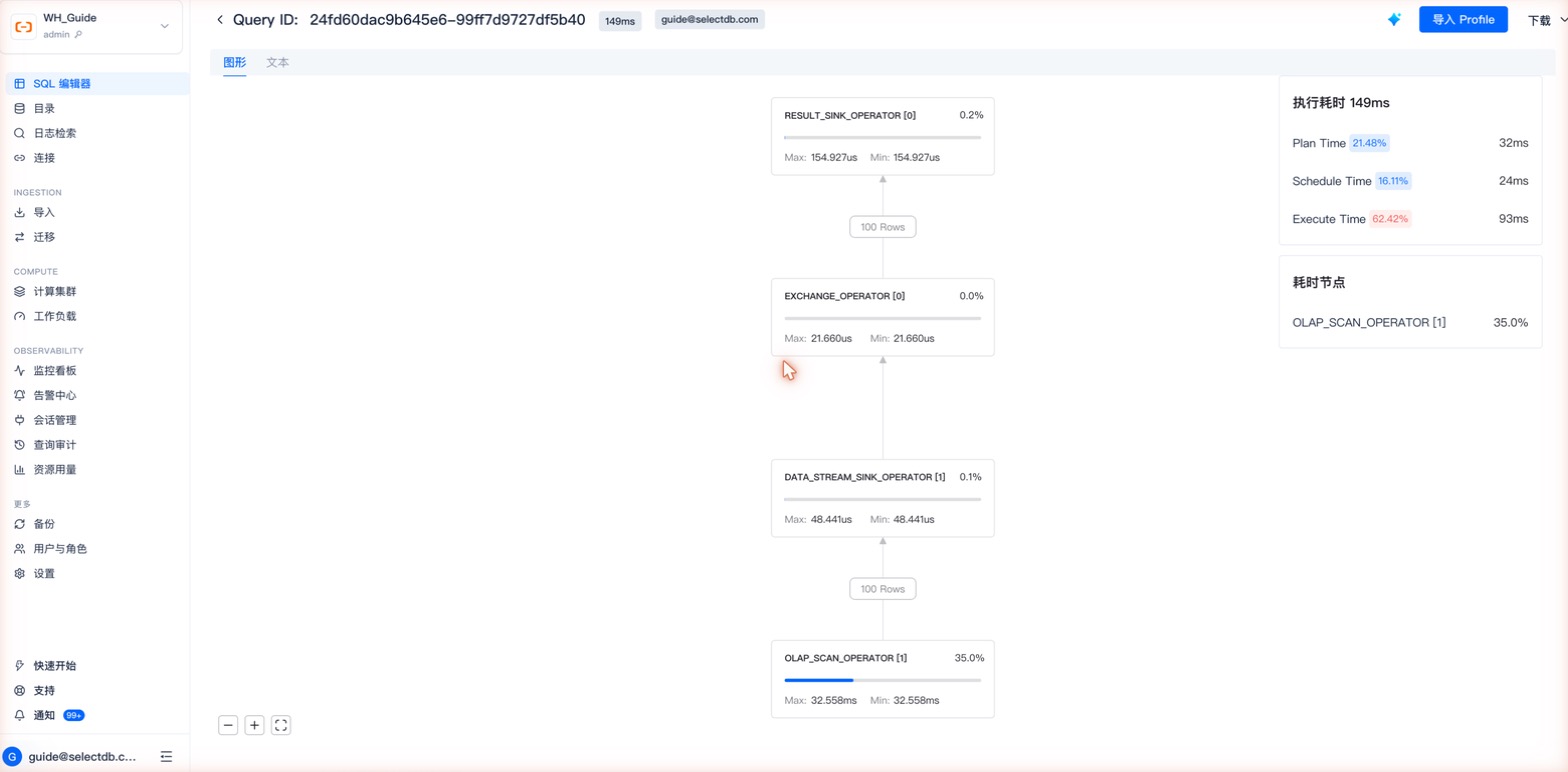Click the guide@selectdb.com tag in header
The height and width of the screenshot is (772, 1568).
coord(710,19)
